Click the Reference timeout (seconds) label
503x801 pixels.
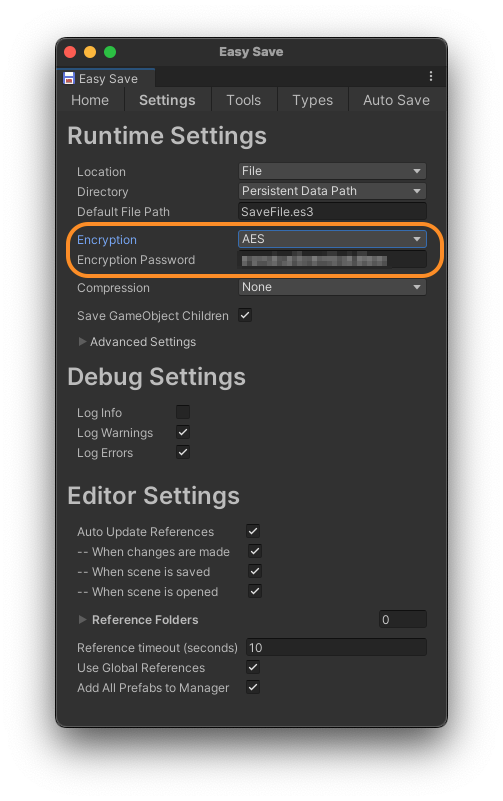pyautogui.click(x=157, y=647)
